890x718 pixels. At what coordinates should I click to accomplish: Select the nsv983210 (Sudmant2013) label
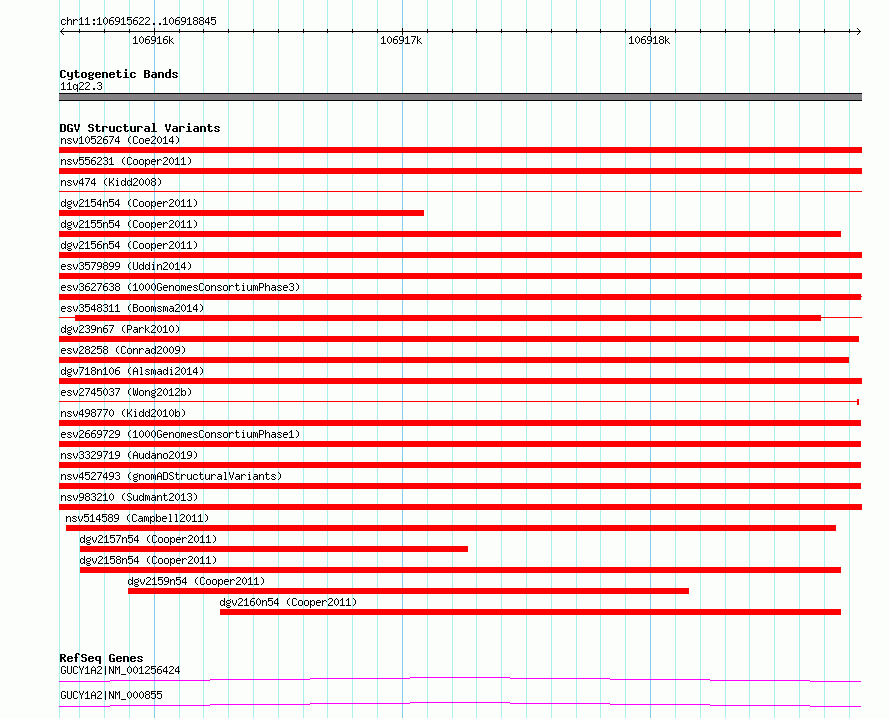[x=129, y=497]
